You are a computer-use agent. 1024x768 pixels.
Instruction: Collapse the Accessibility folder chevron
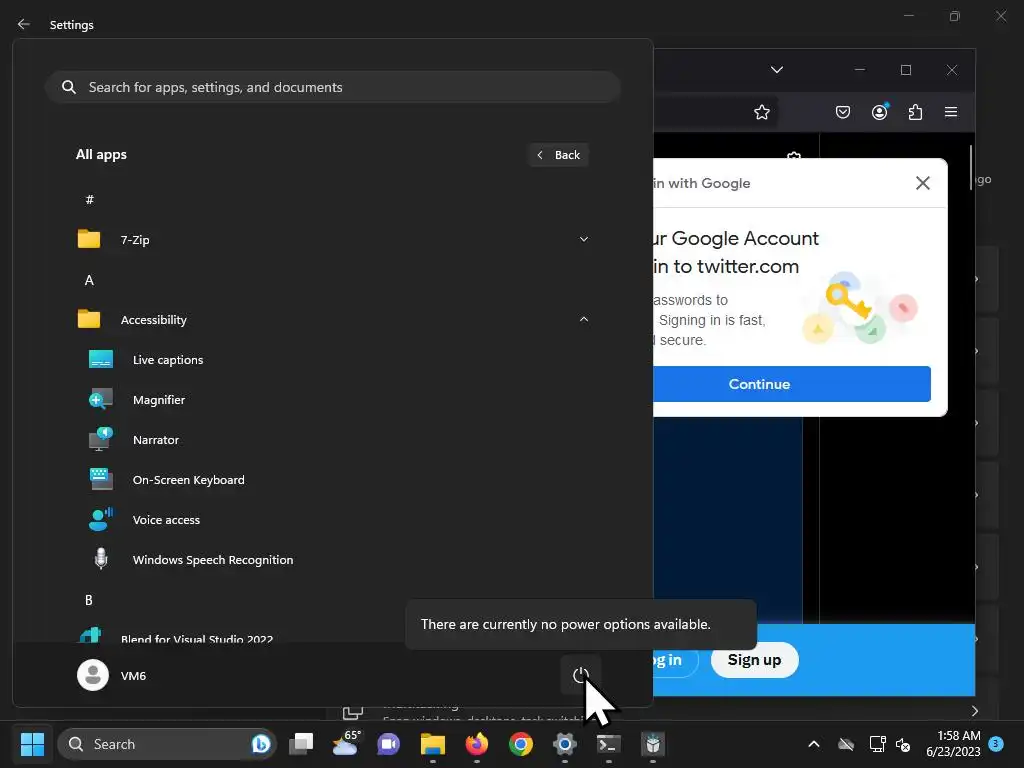[x=584, y=319]
